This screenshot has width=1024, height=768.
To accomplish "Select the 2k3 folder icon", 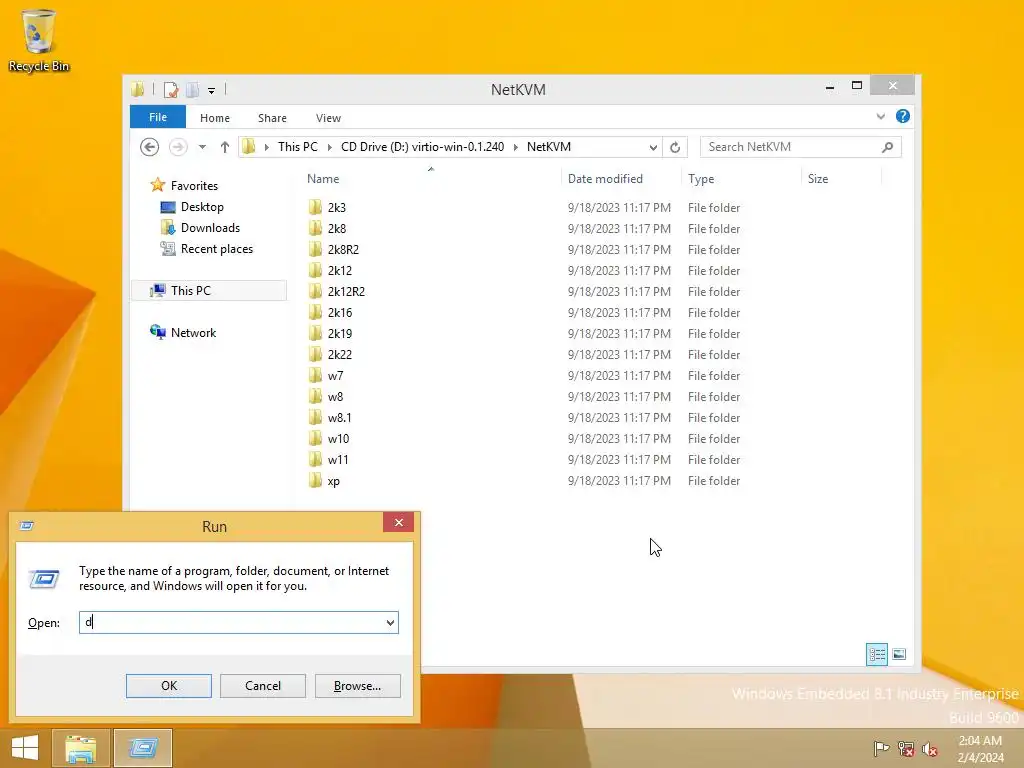I will pos(315,207).
